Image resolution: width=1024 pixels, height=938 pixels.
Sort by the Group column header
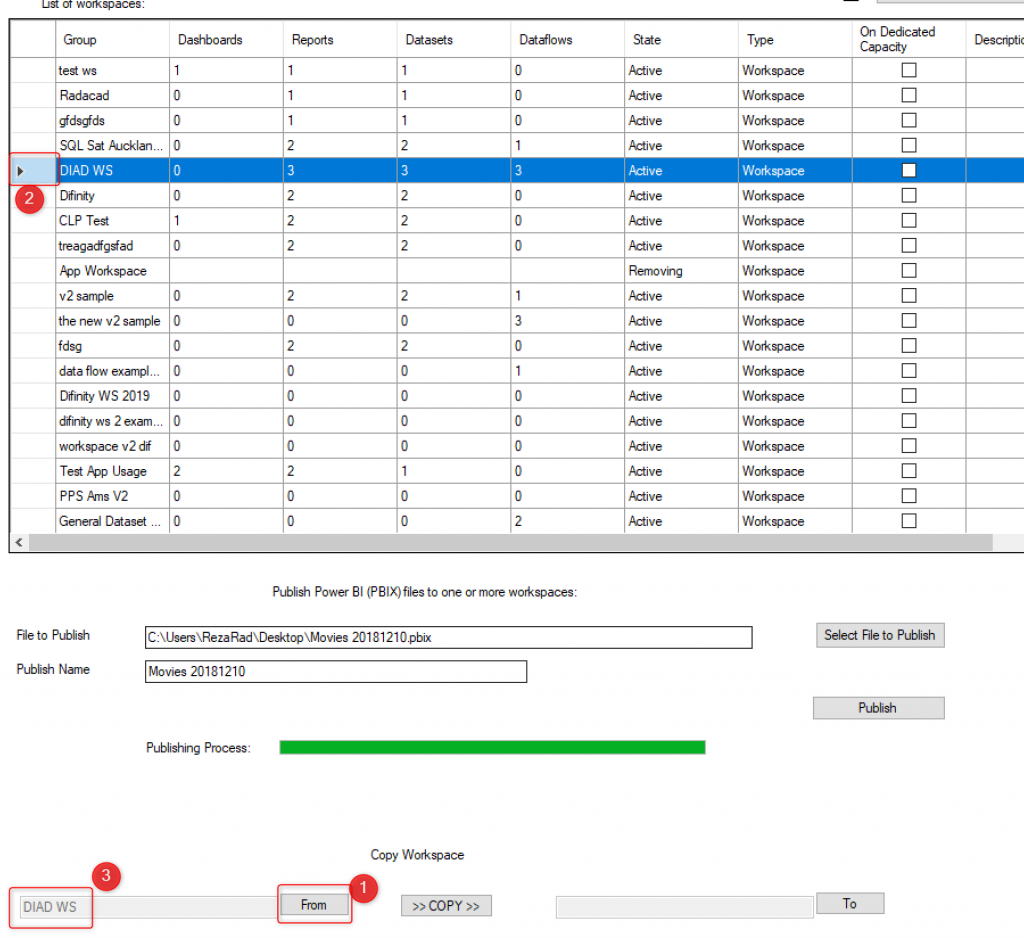pyautogui.click(x=80, y=40)
